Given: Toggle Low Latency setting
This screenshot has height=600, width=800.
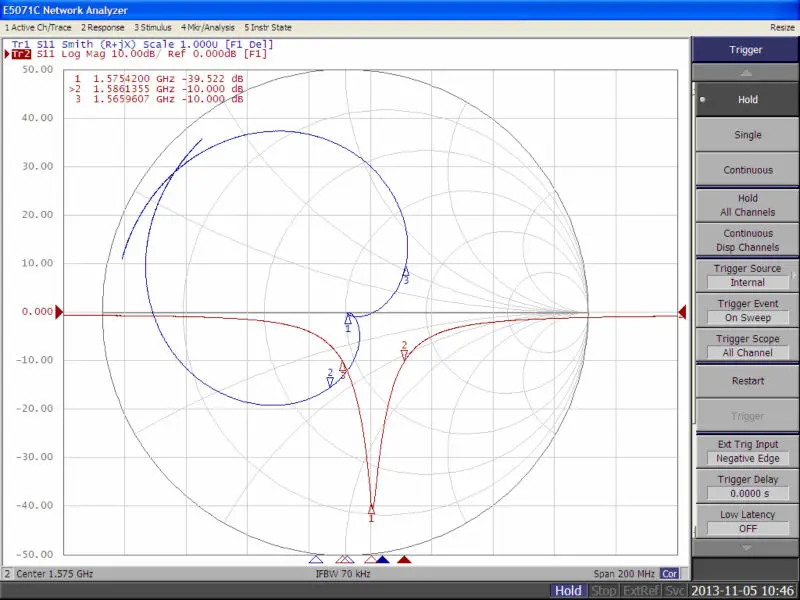Looking at the screenshot, I should point(747,521).
